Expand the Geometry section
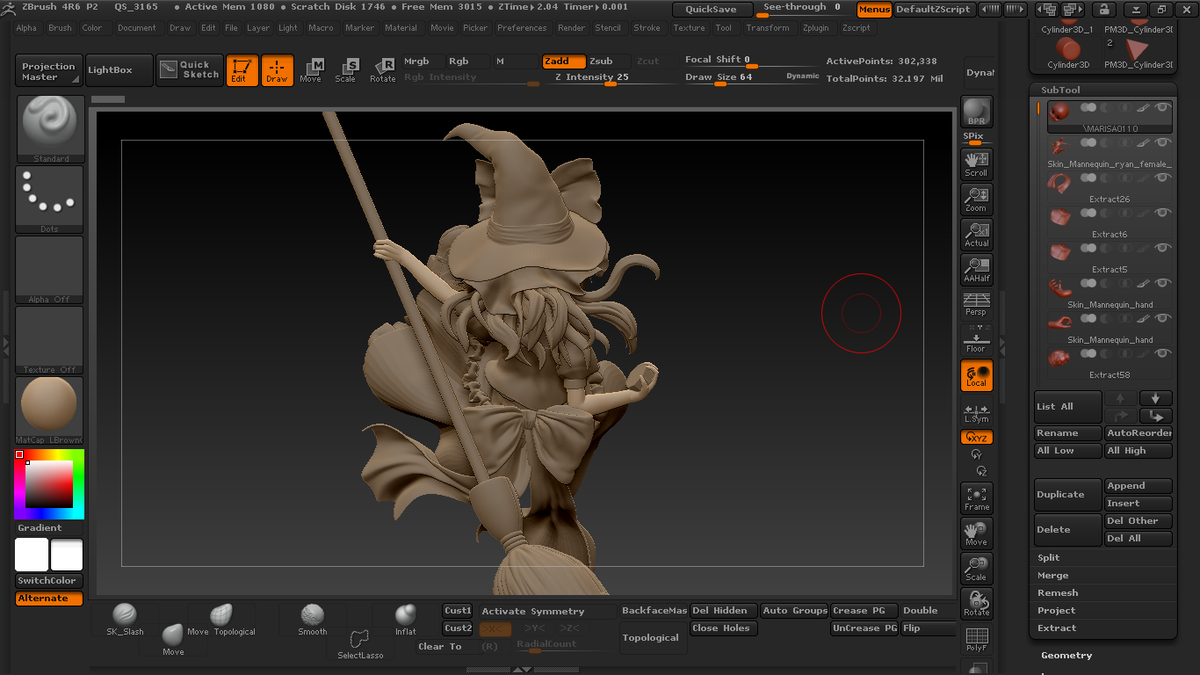 click(1066, 655)
